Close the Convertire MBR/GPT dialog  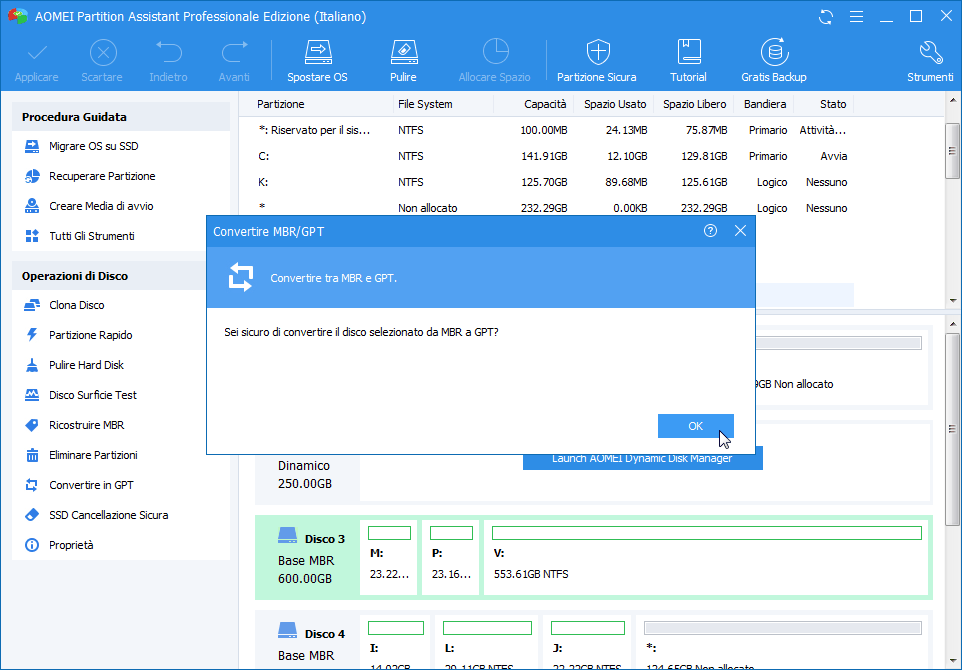pyautogui.click(x=741, y=231)
